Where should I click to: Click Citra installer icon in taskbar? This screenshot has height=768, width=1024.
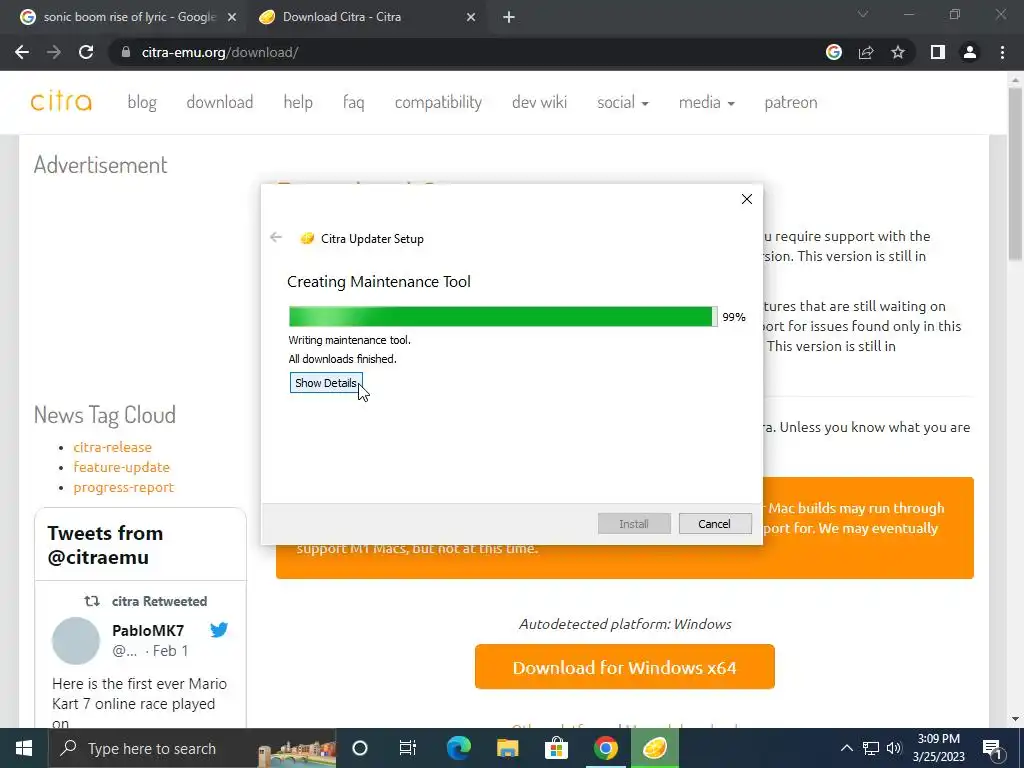[x=654, y=748]
